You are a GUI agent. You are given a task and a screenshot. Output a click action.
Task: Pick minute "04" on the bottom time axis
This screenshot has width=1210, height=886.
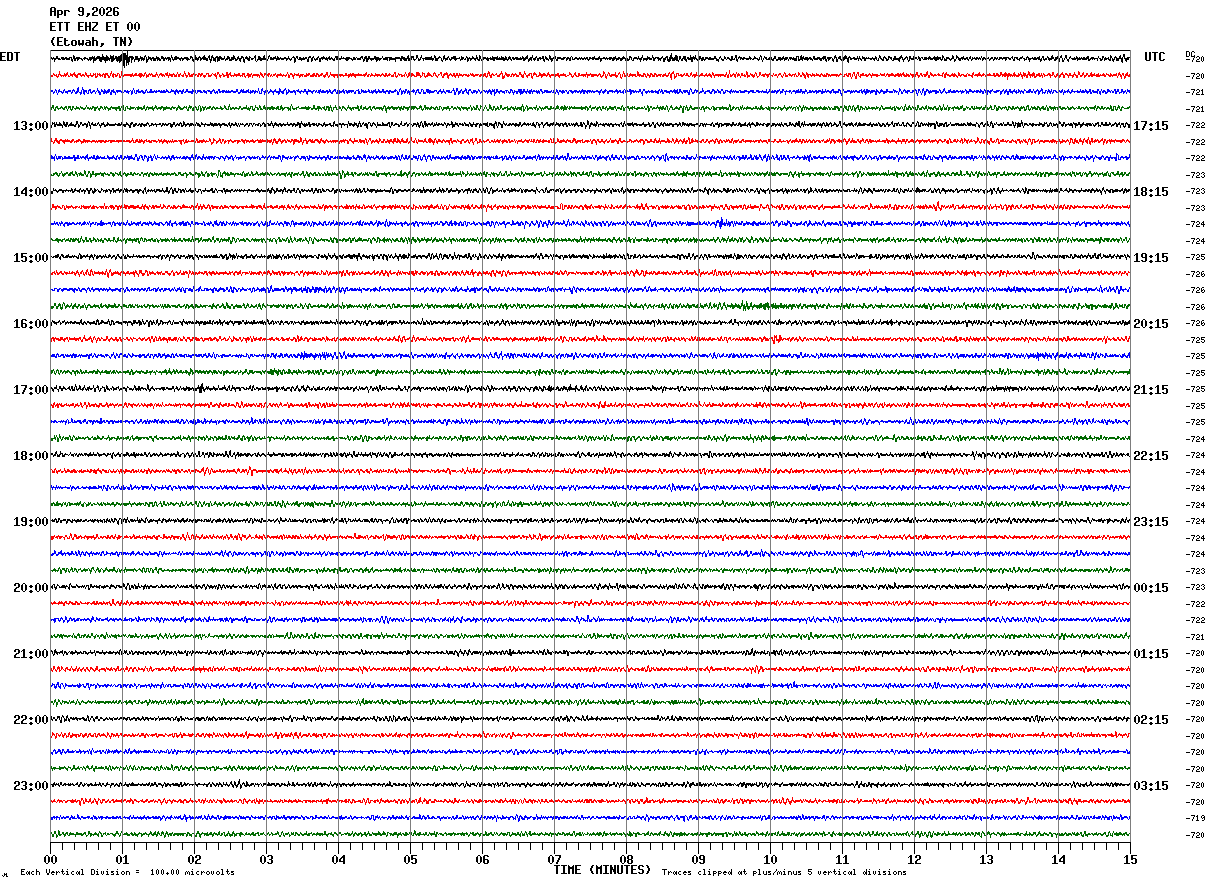pos(338,859)
